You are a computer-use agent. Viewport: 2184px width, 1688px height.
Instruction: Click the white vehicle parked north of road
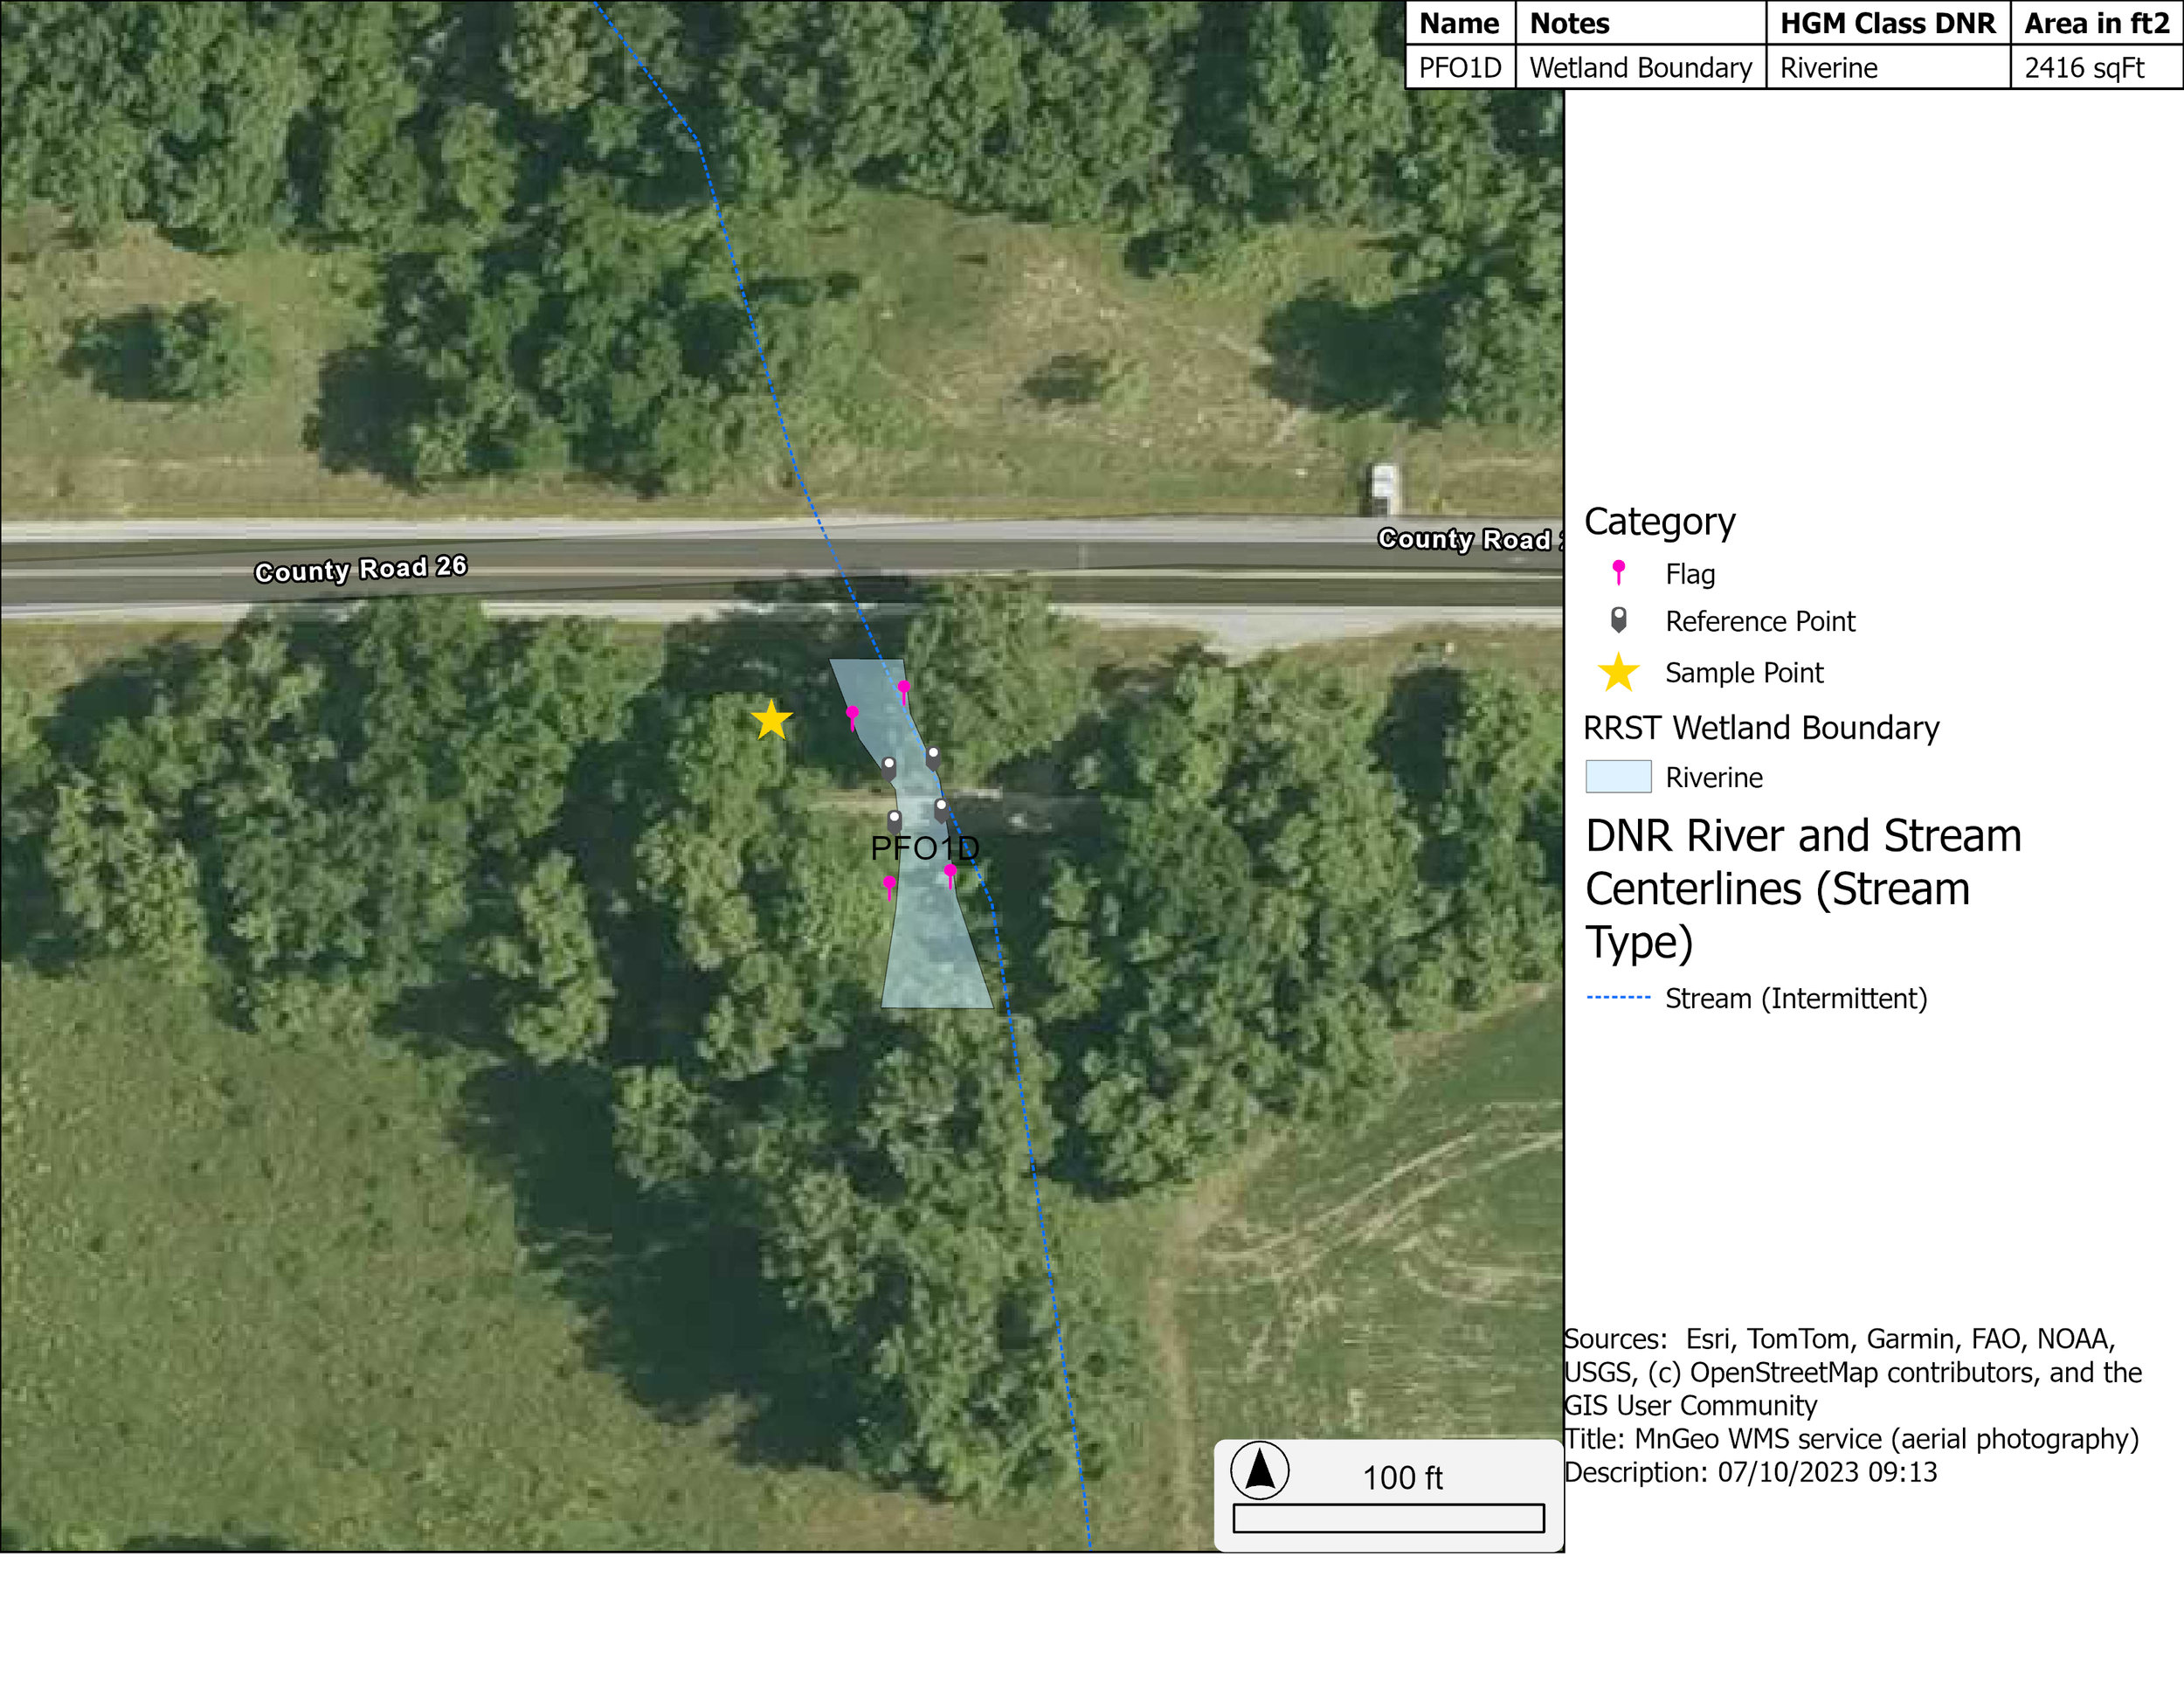[x=1384, y=486]
